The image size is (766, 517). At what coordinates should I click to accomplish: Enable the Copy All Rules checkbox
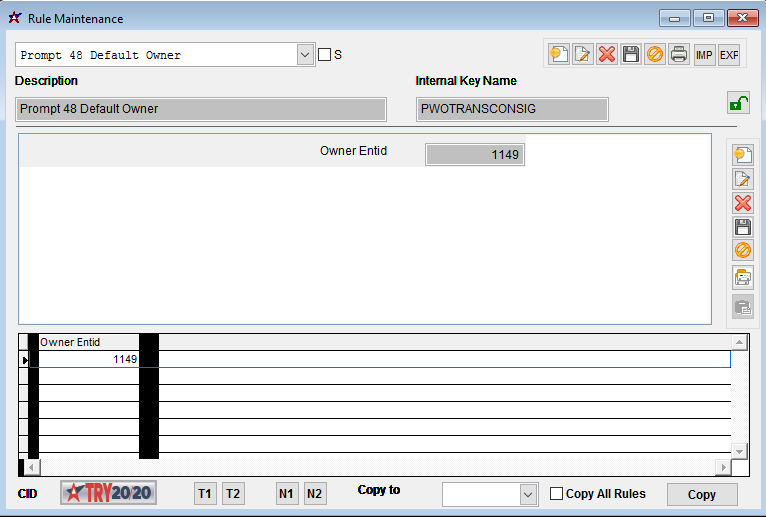point(558,494)
